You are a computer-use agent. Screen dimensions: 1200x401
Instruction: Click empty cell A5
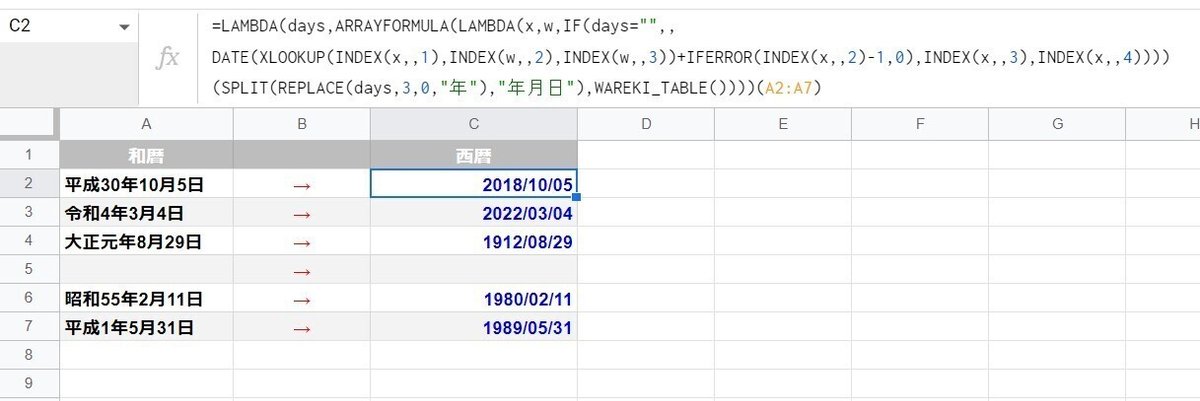click(147, 270)
